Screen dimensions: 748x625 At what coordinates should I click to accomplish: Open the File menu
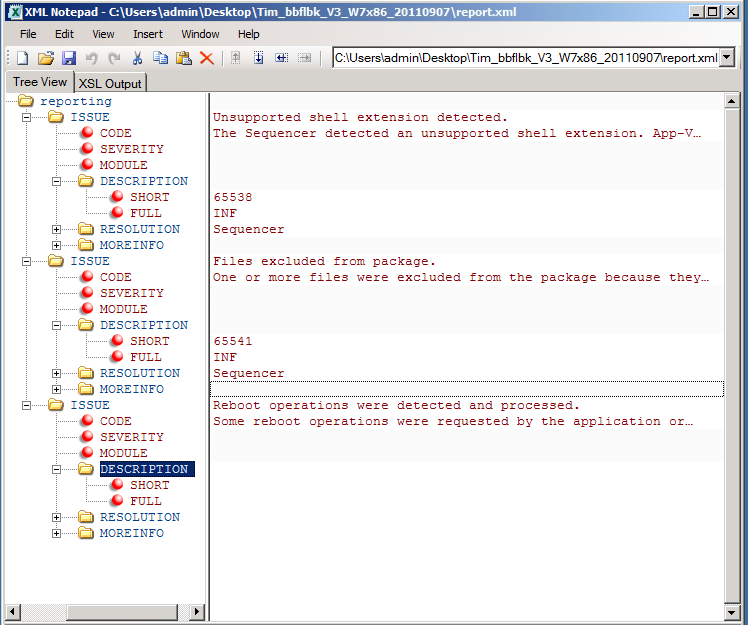click(x=28, y=34)
